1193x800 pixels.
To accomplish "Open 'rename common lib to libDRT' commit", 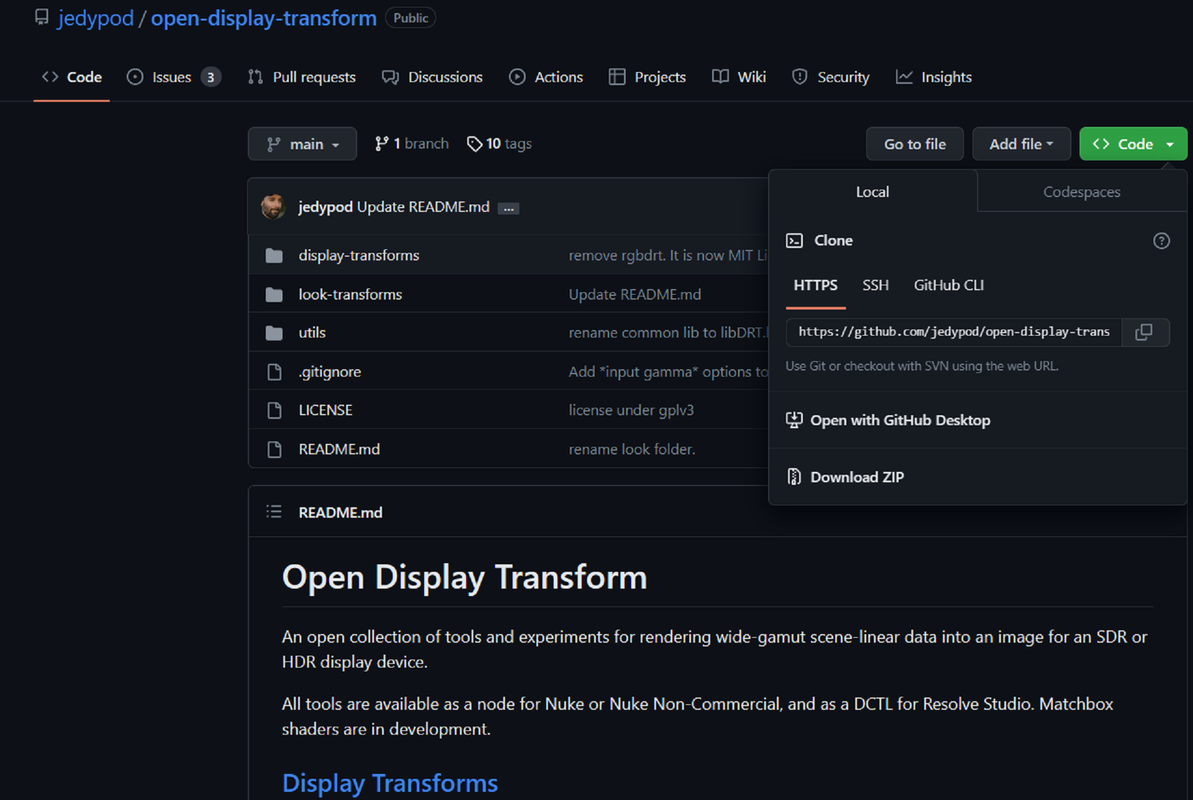I will 668,333.
